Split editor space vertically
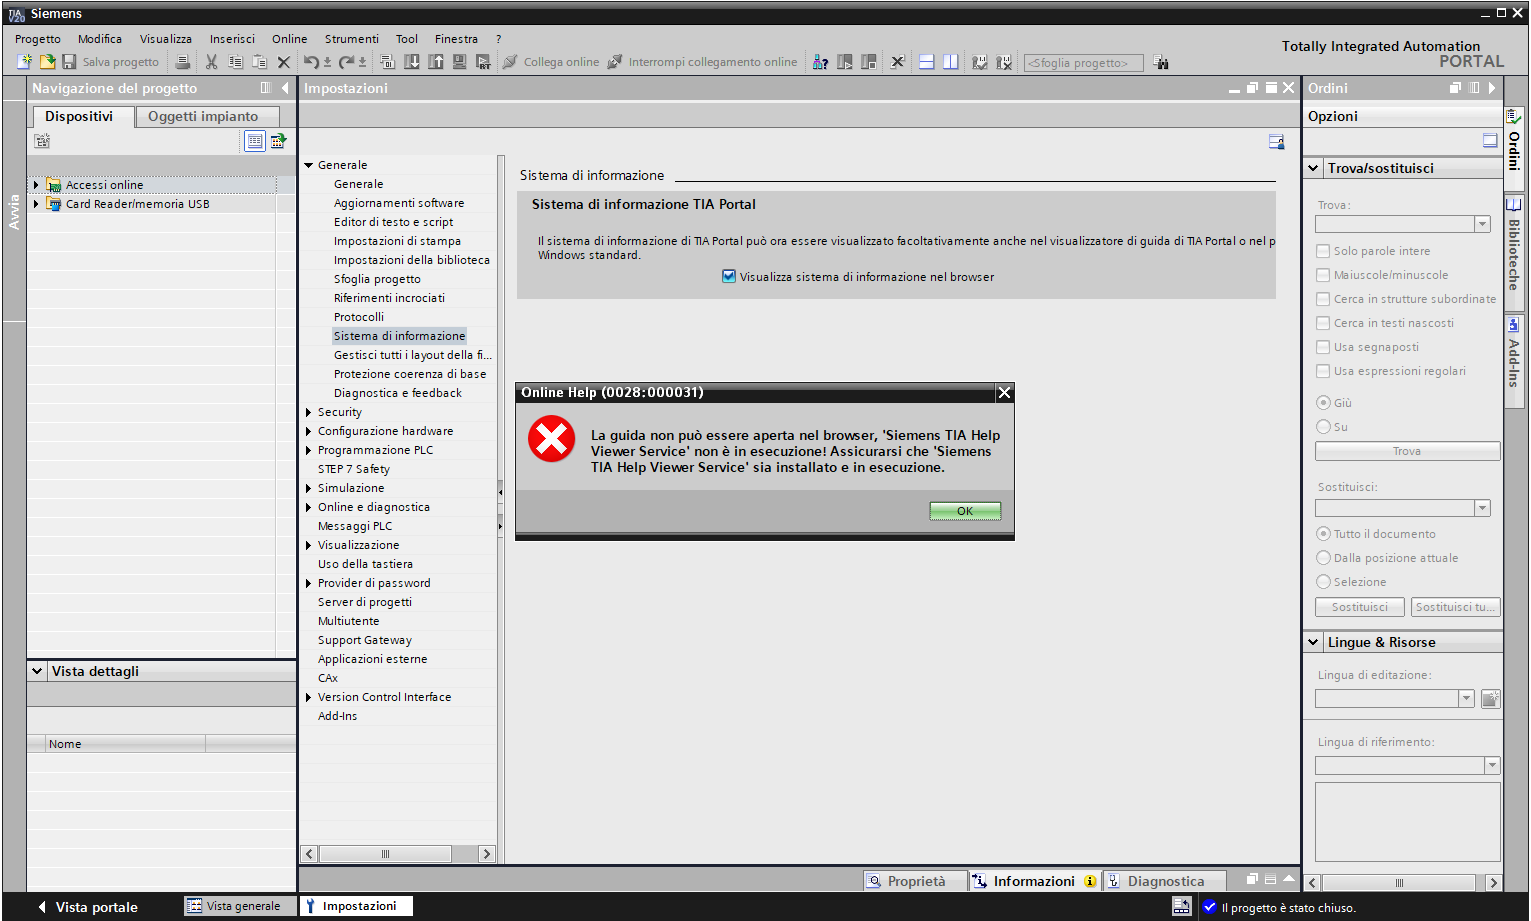The width and height of the screenshot is (1531, 921). (x=950, y=62)
